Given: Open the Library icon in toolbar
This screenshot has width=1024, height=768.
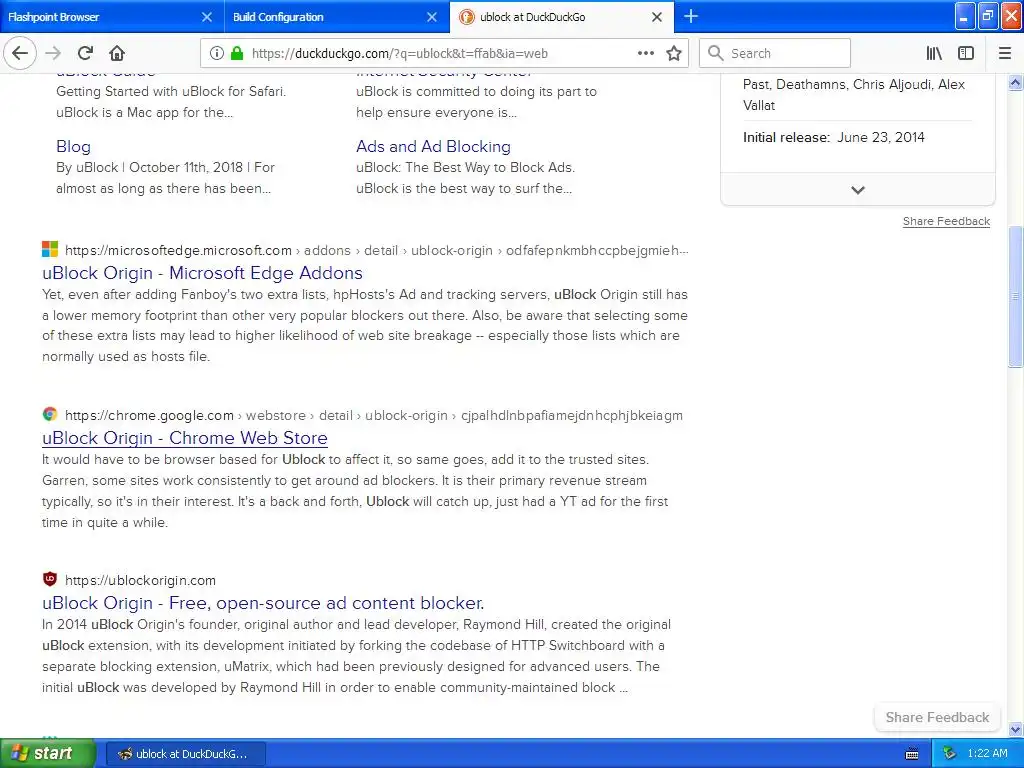Looking at the screenshot, I should coord(934,53).
